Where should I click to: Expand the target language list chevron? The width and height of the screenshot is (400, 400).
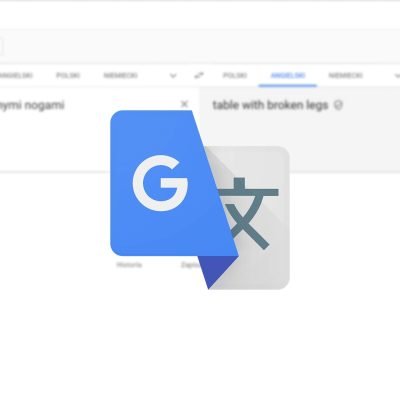pos(397,76)
